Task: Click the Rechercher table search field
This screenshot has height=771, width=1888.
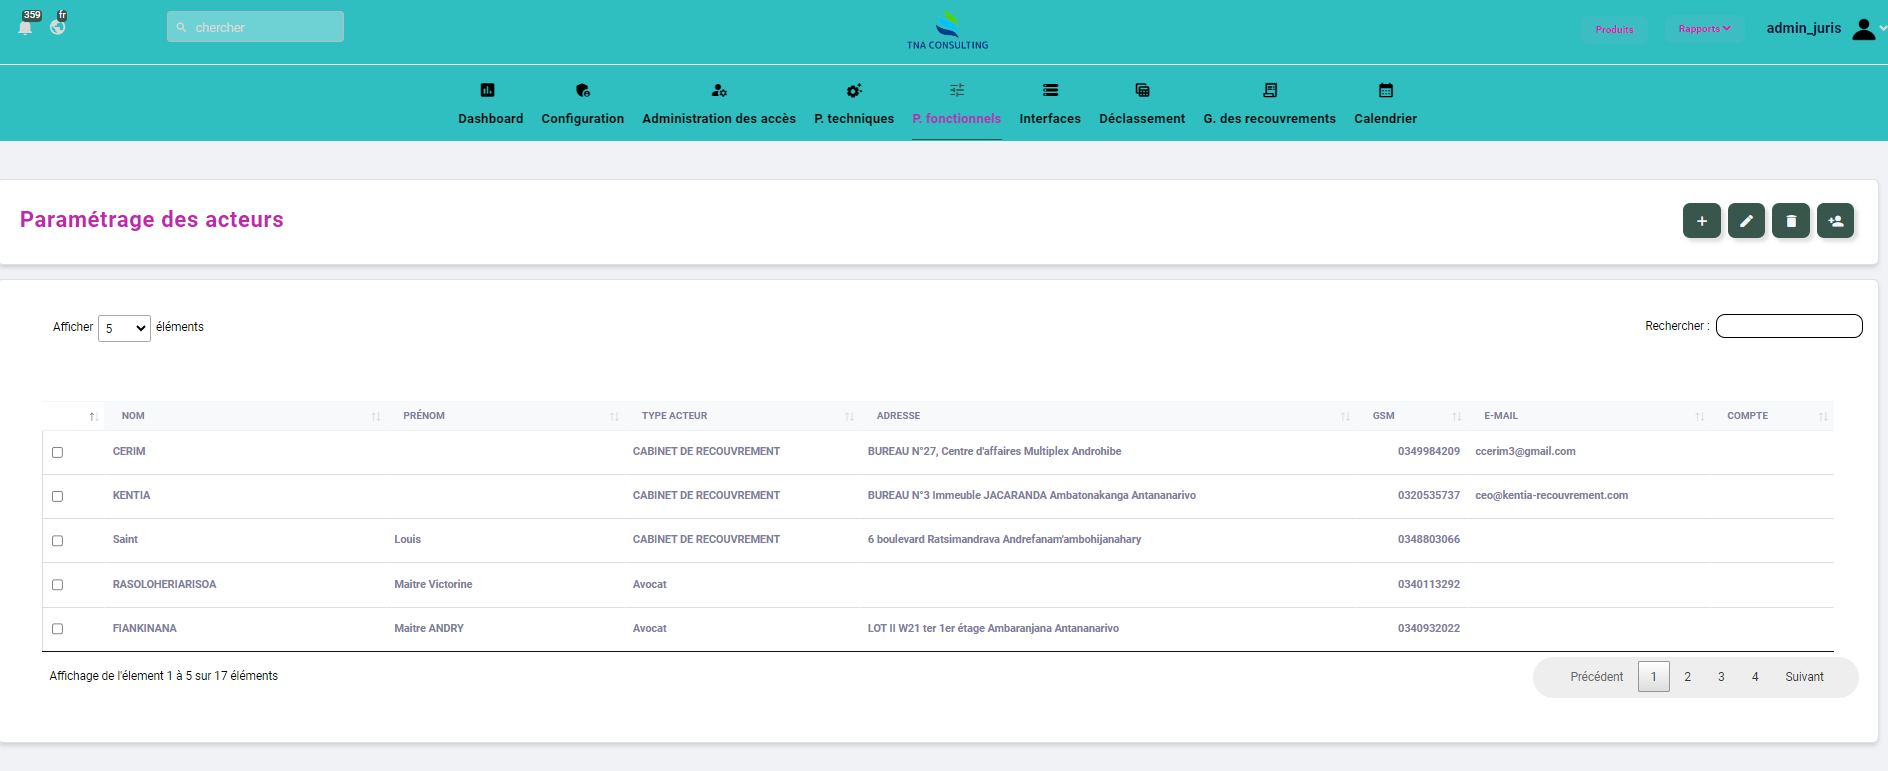Action: coord(1788,326)
